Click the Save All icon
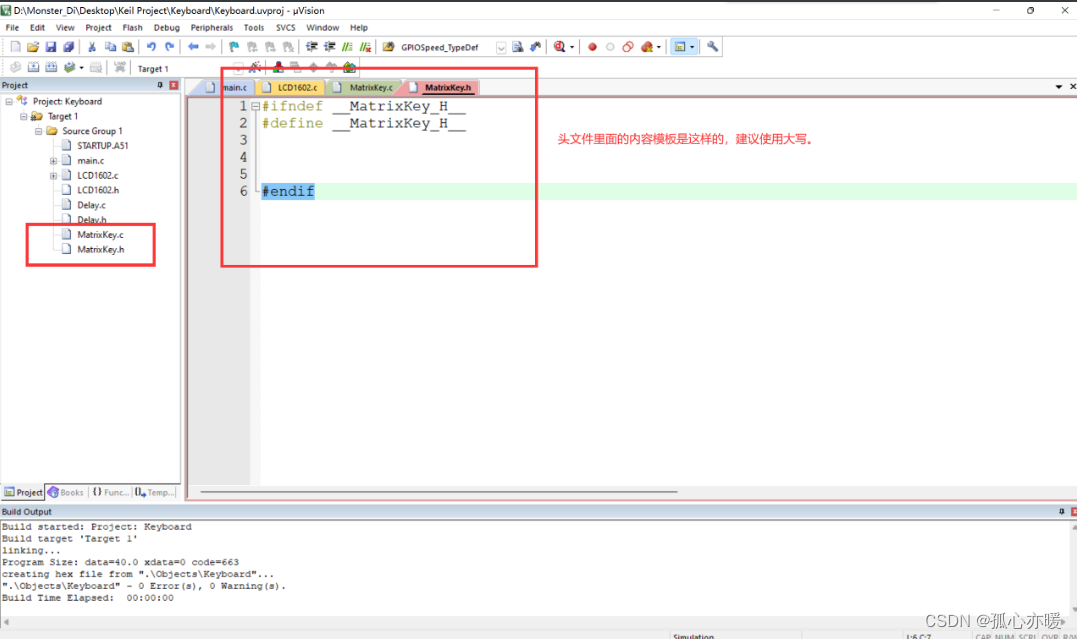1077x639 pixels. click(x=68, y=47)
